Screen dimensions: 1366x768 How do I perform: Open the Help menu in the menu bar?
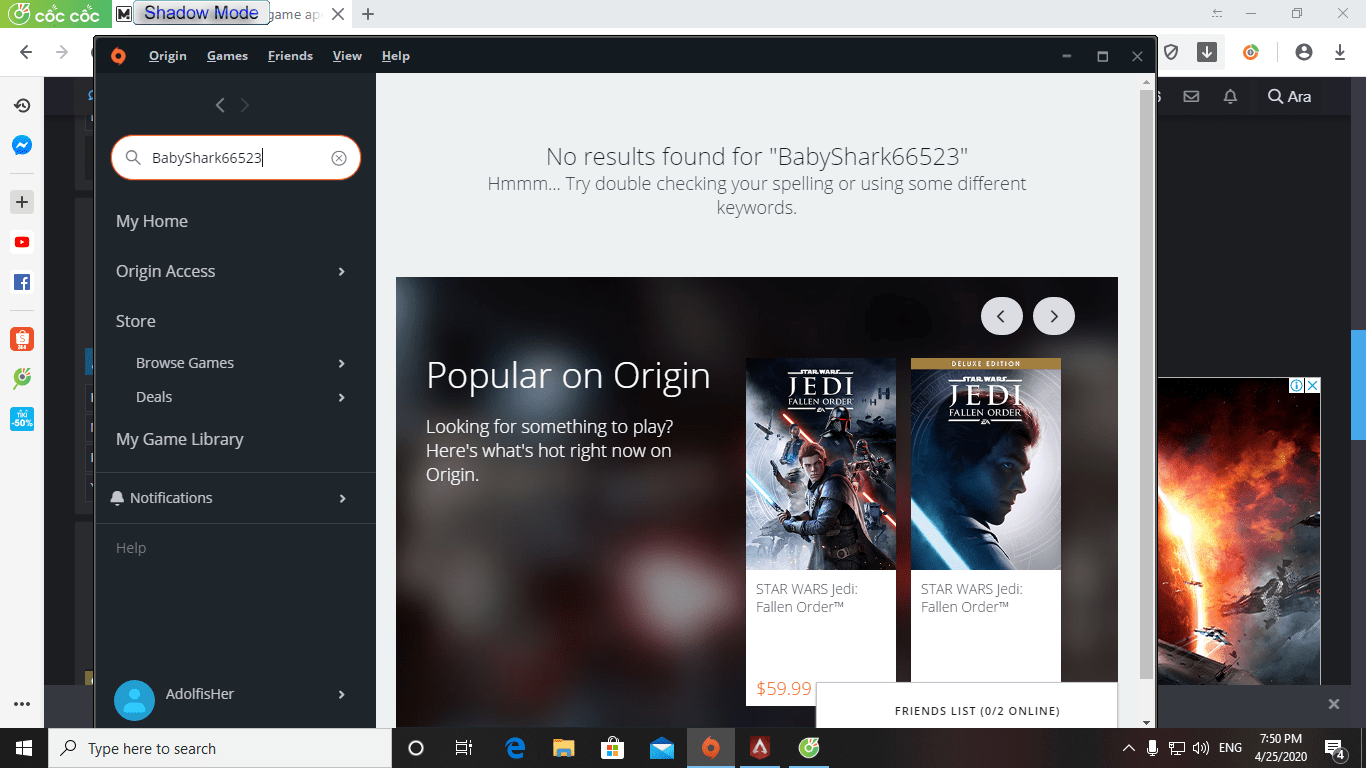[x=396, y=56]
